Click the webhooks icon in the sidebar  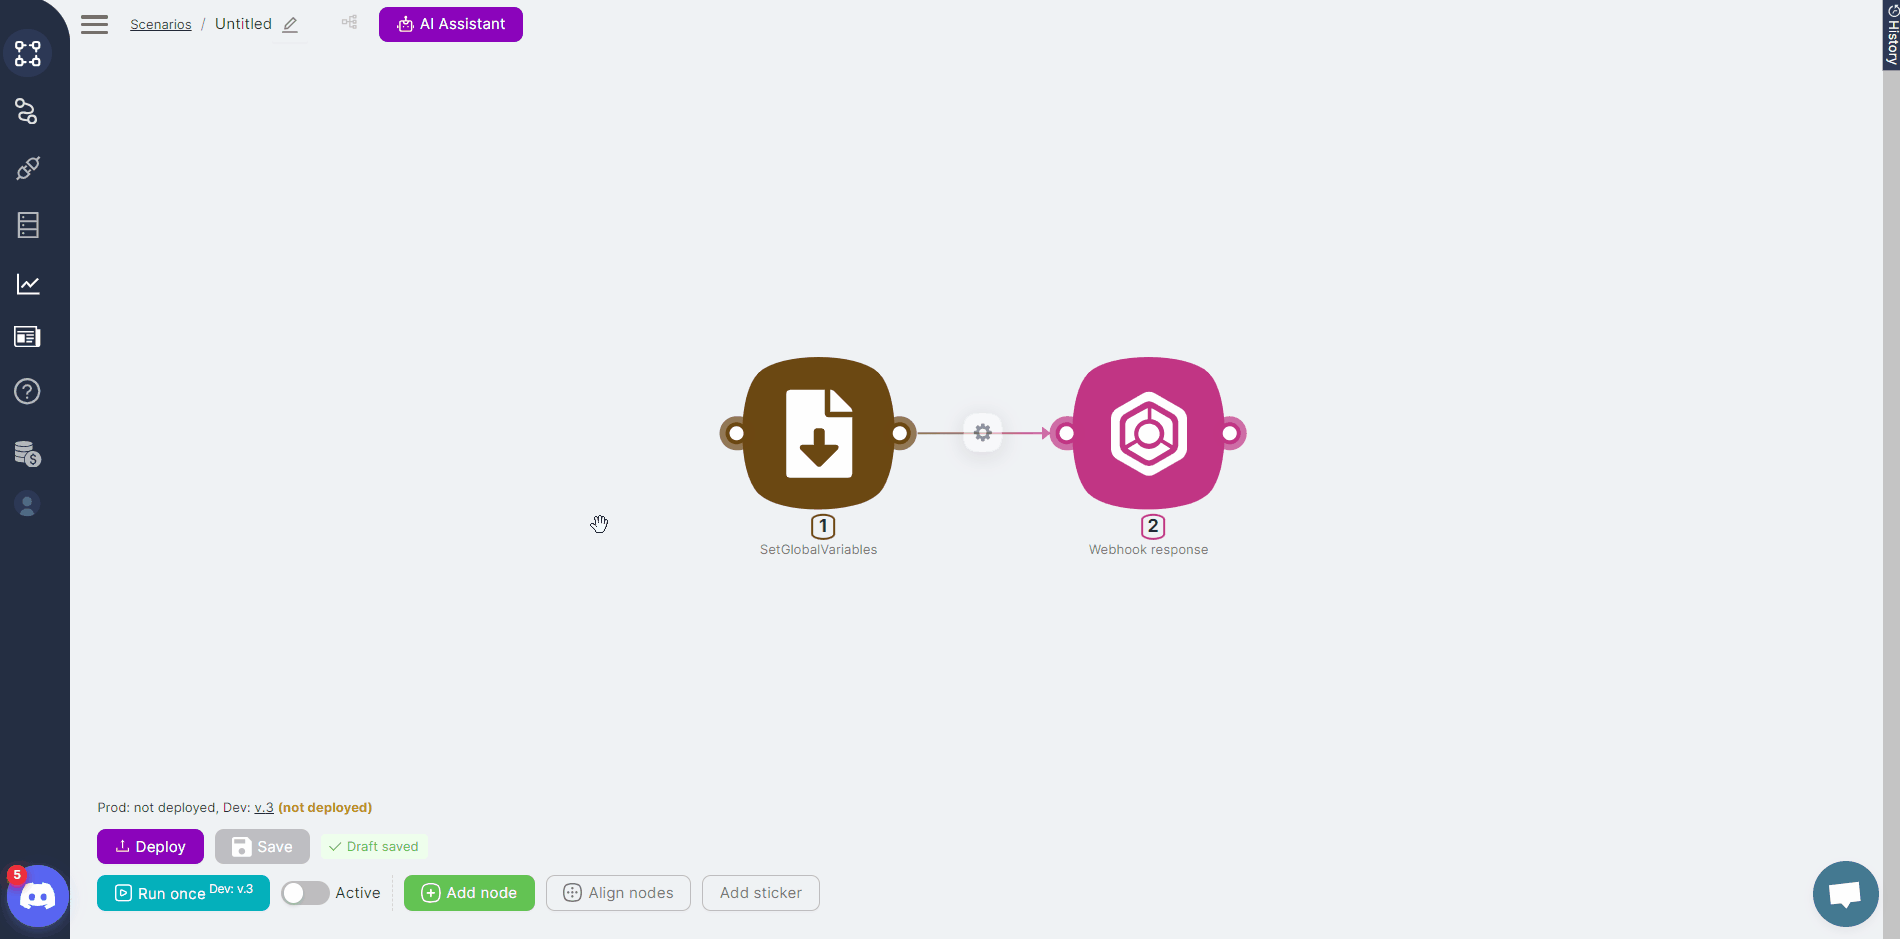[x=27, y=111]
